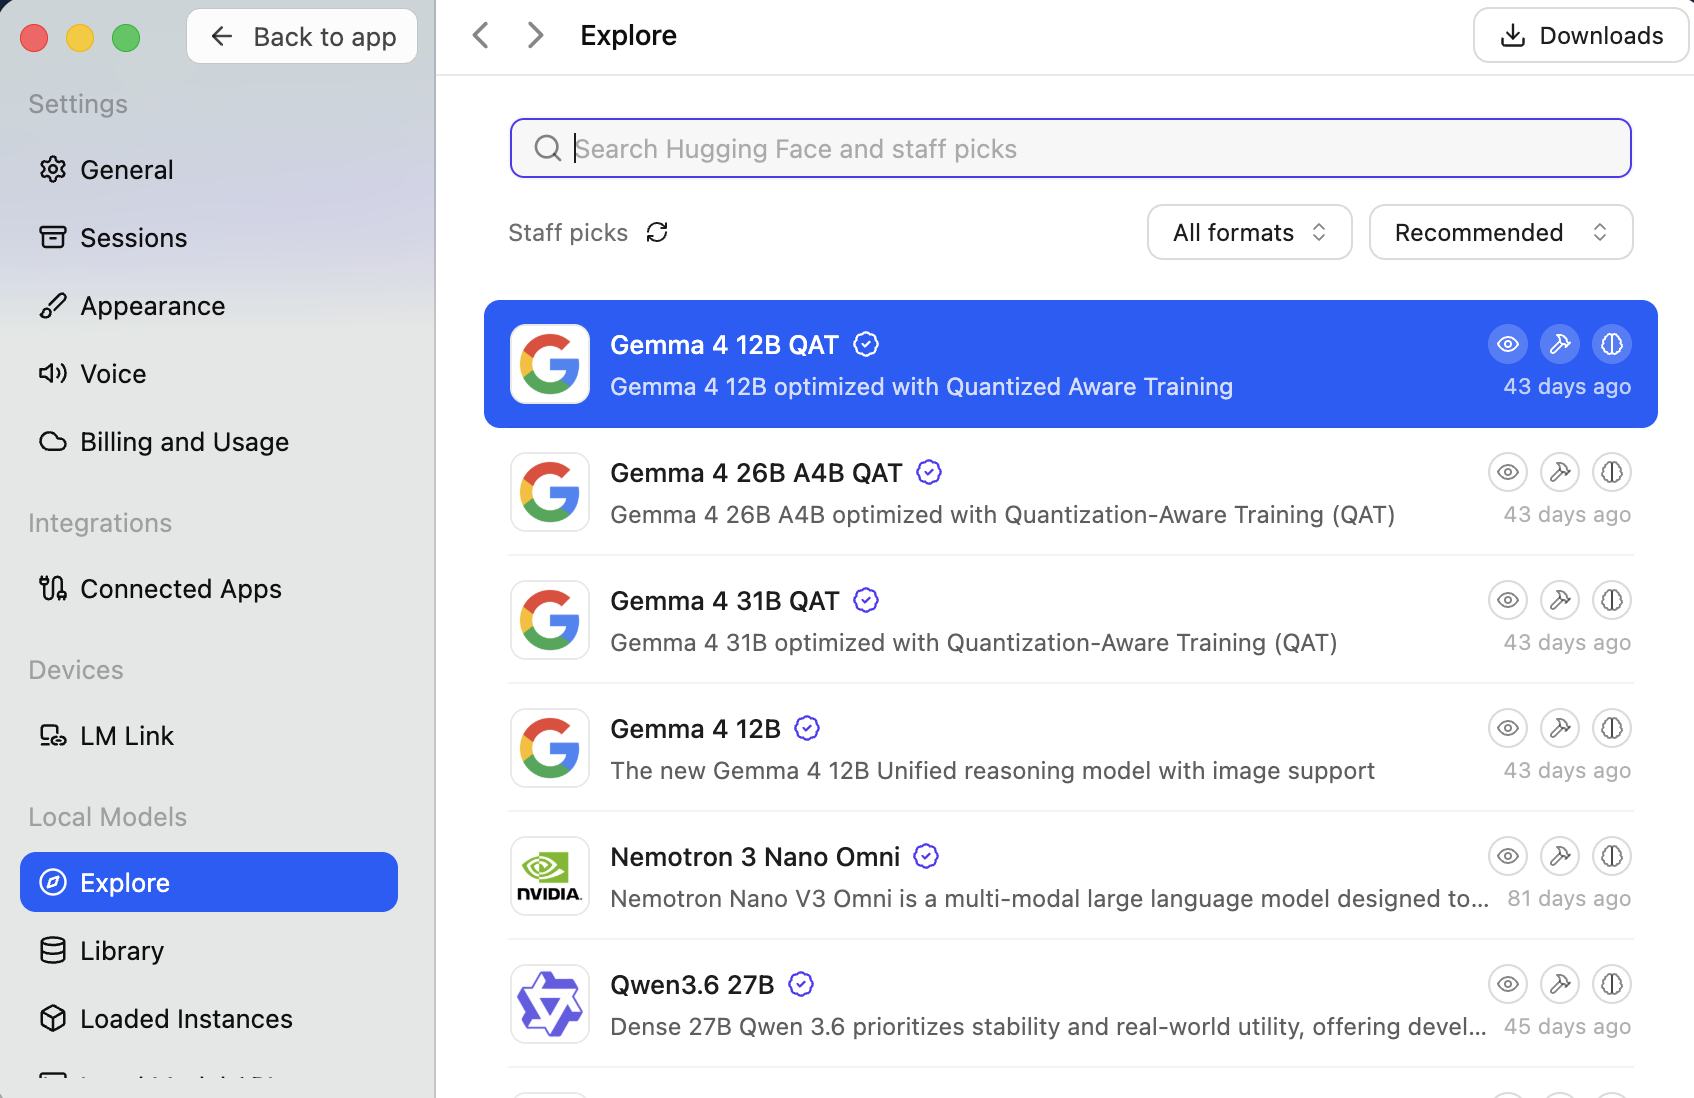Viewport: 1694px width, 1098px height.
Task: Select the Gemma 4 12B QAT model title
Action: 724,345
